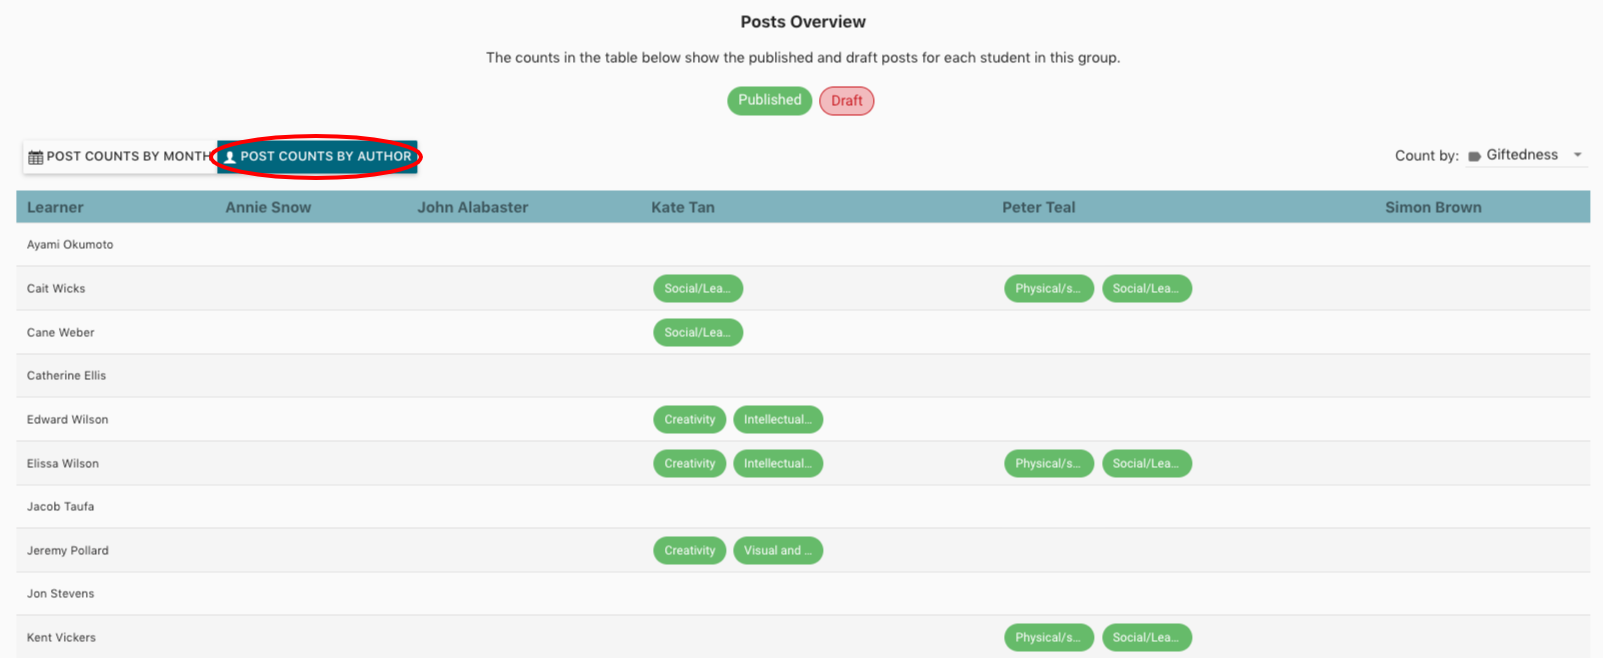Open learner Catherine Ellis
The image size is (1603, 658).
coord(66,376)
